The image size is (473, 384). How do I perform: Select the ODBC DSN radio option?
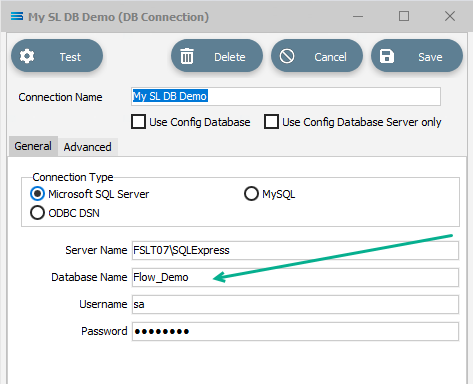coord(37,213)
